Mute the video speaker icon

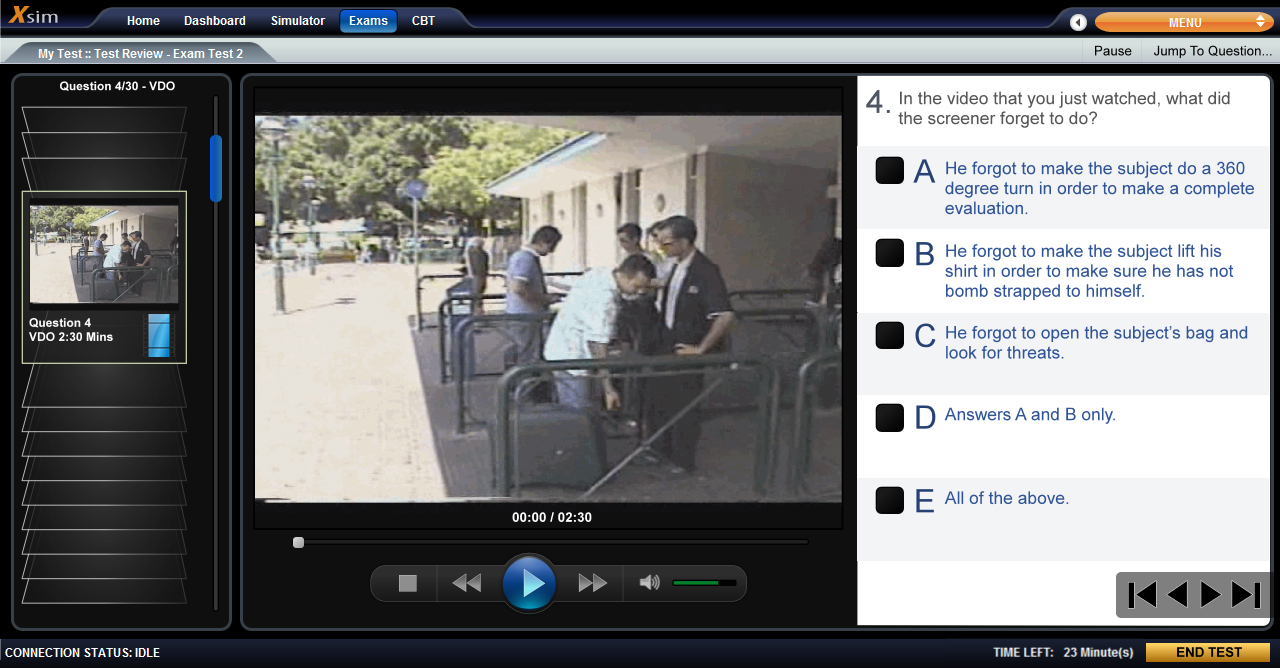[649, 583]
